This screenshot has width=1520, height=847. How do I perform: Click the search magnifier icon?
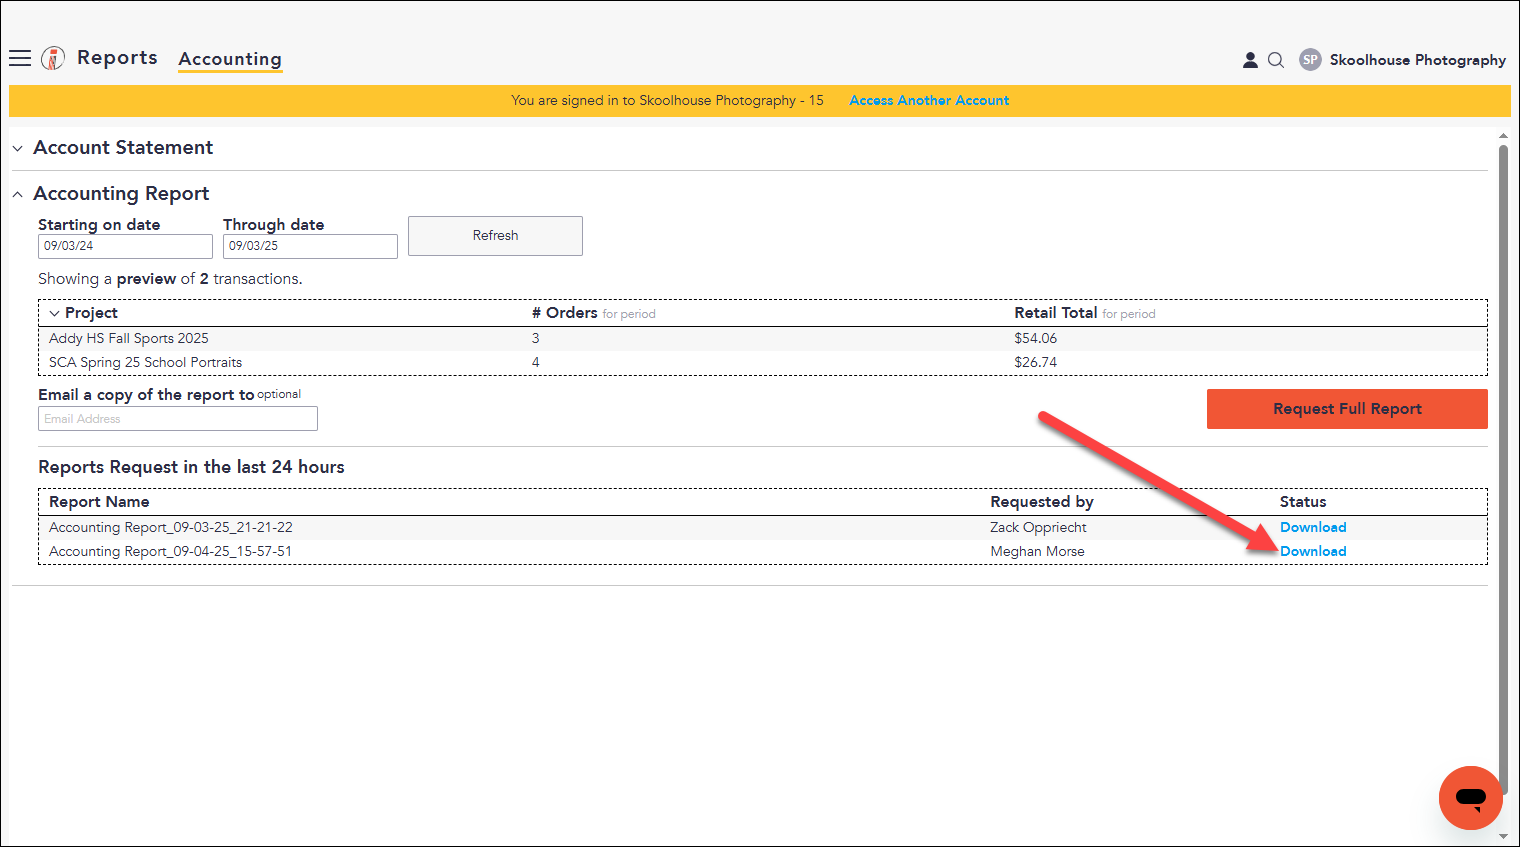point(1276,60)
